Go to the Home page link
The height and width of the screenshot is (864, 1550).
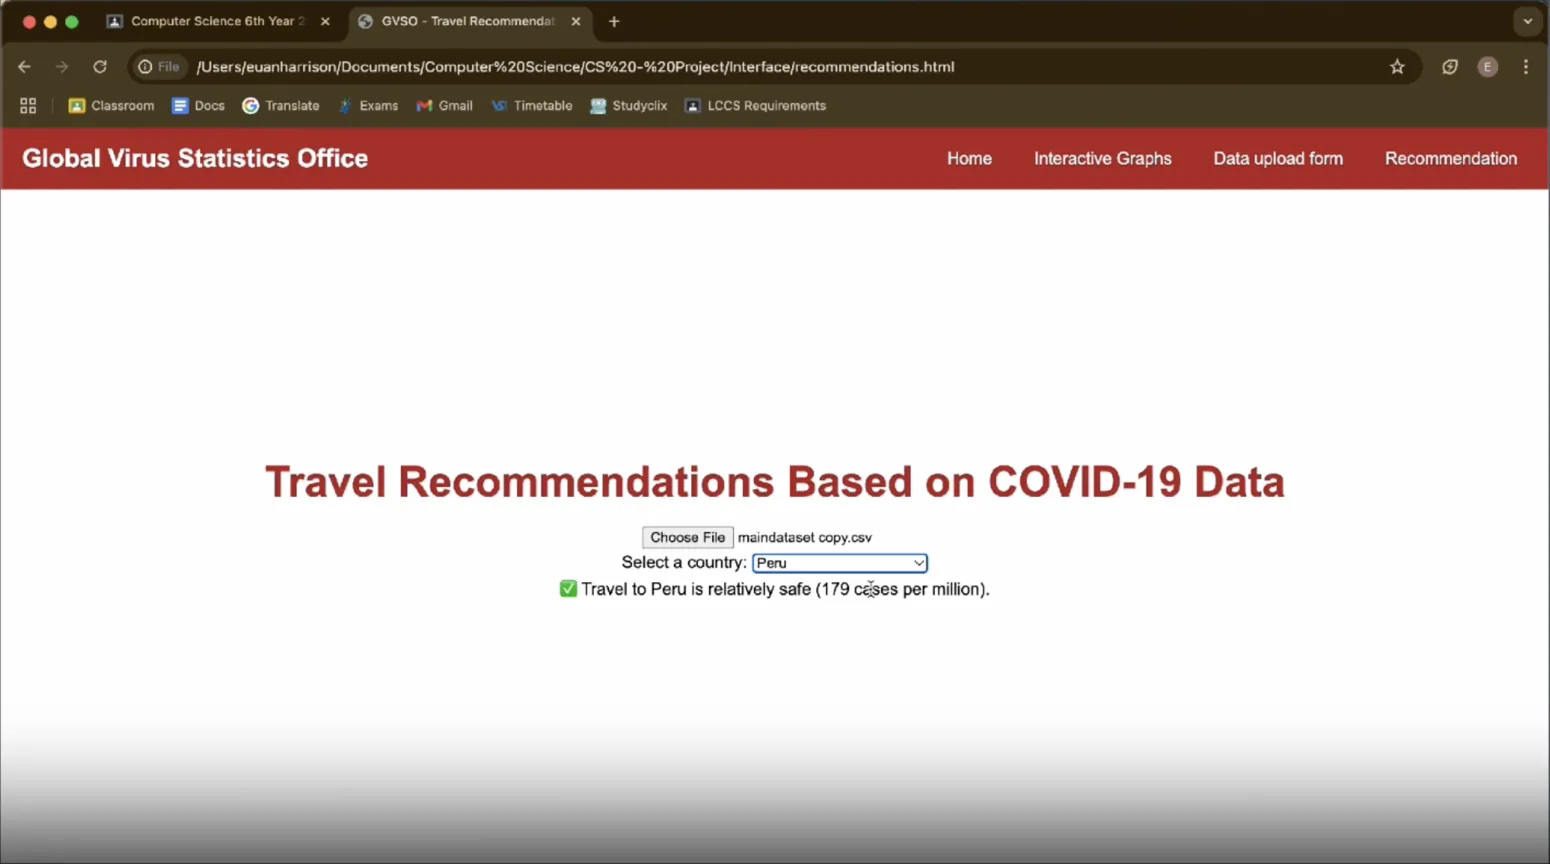pyautogui.click(x=969, y=159)
